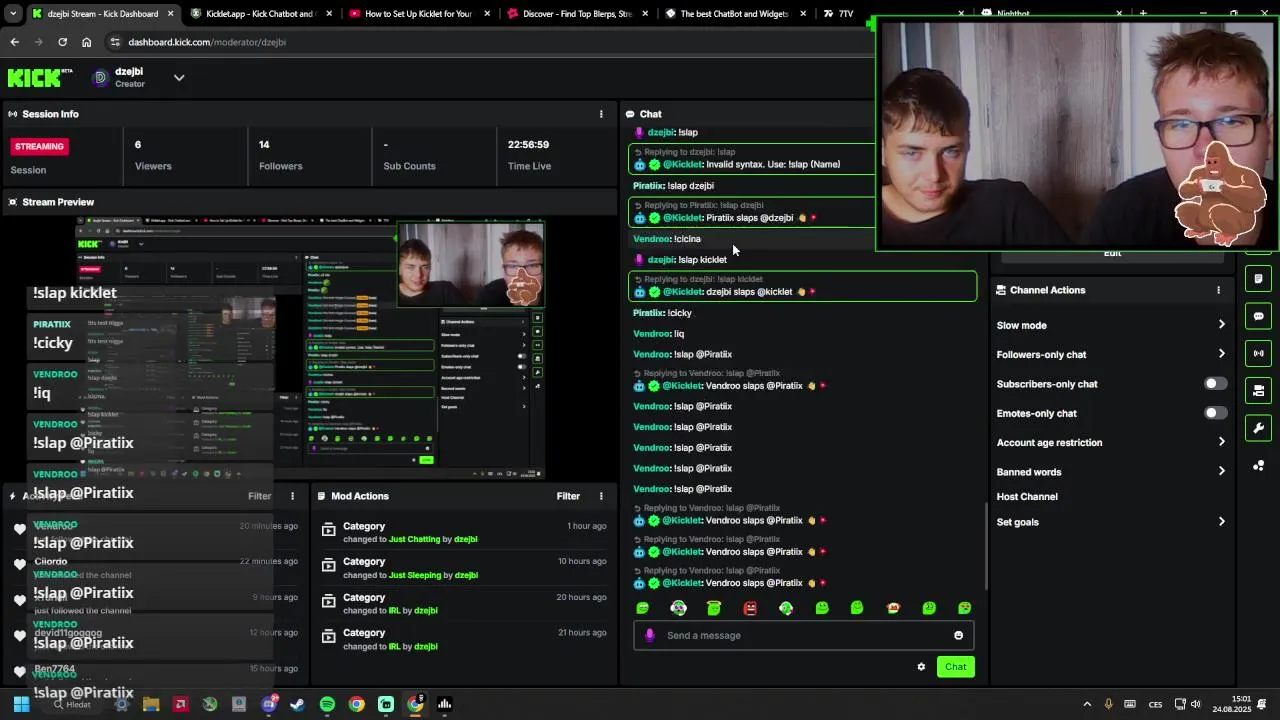Open chat settings gear icon
This screenshot has height=720, width=1280.
click(x=921, y=667)
